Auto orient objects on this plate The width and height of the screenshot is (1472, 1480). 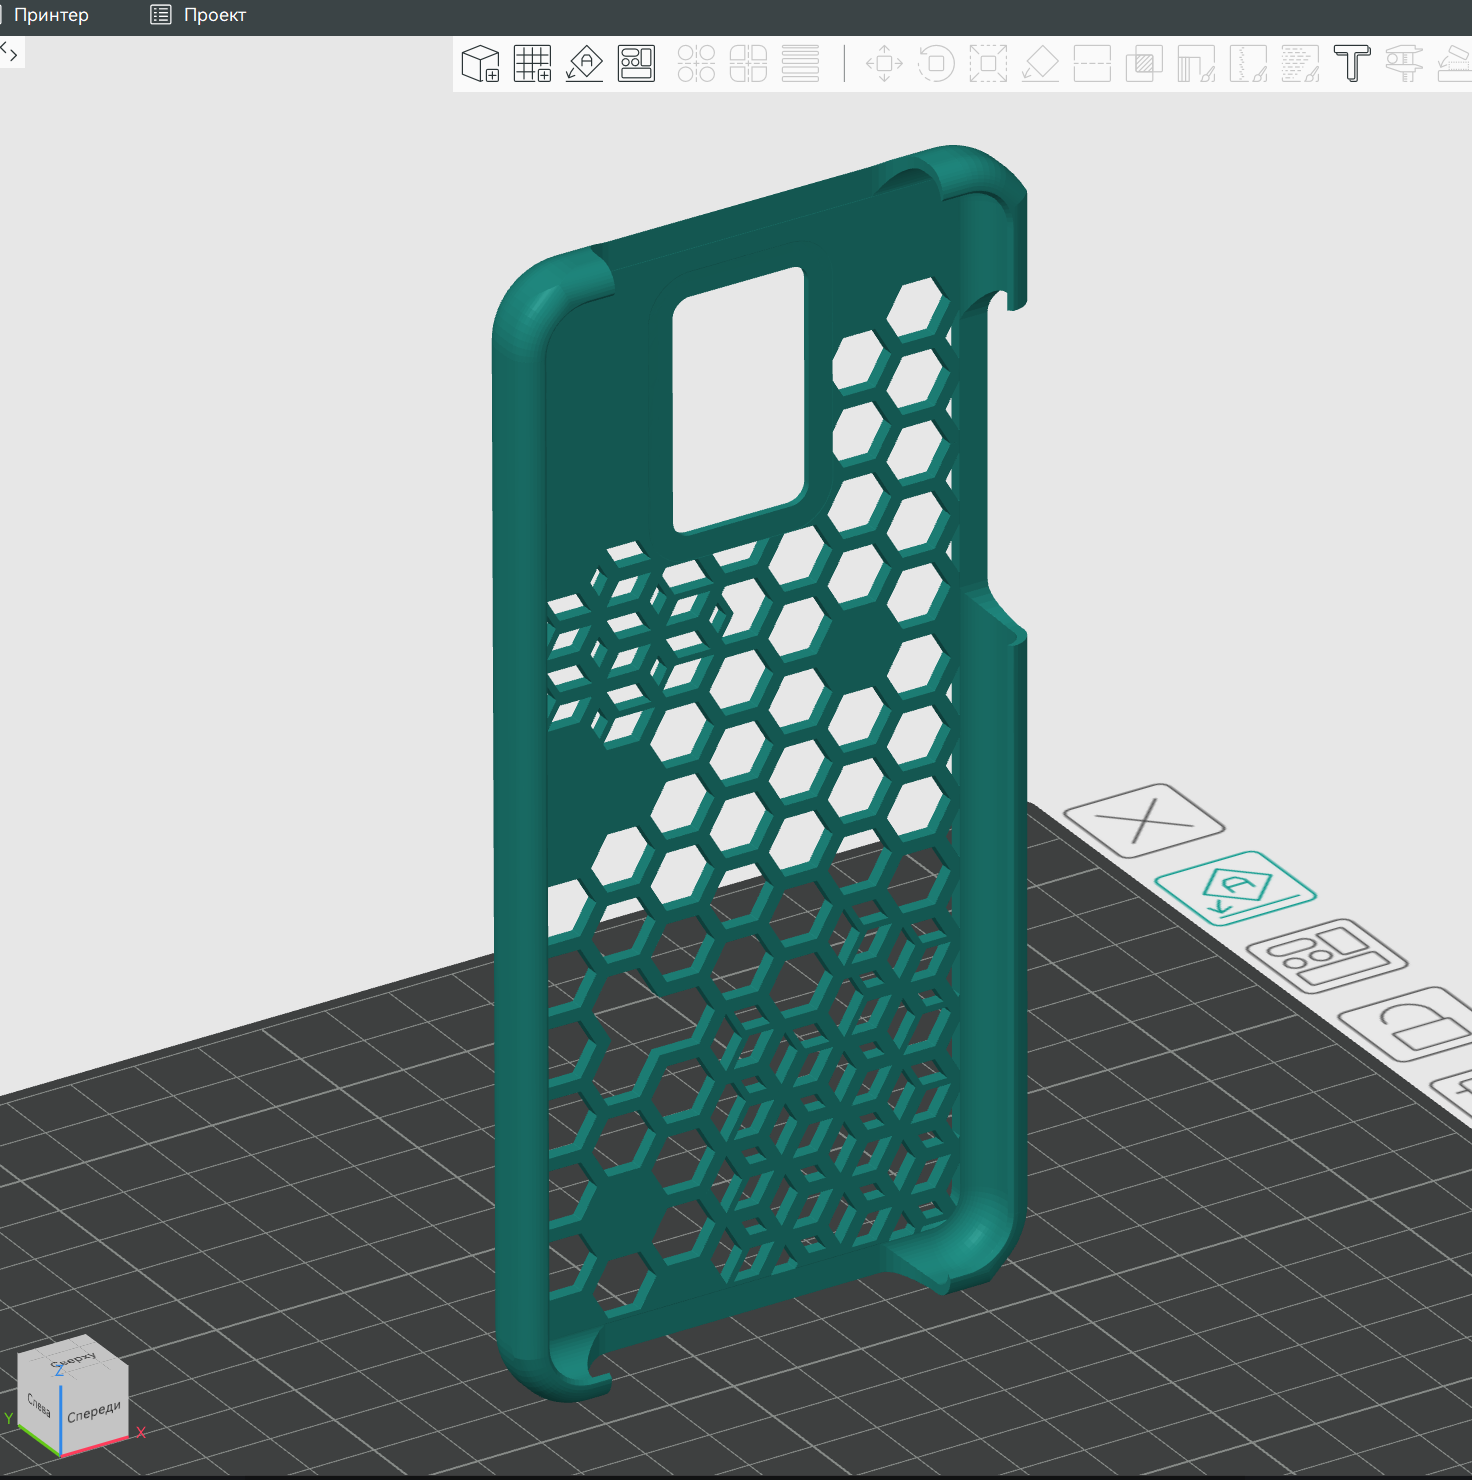click(1235, 888)
